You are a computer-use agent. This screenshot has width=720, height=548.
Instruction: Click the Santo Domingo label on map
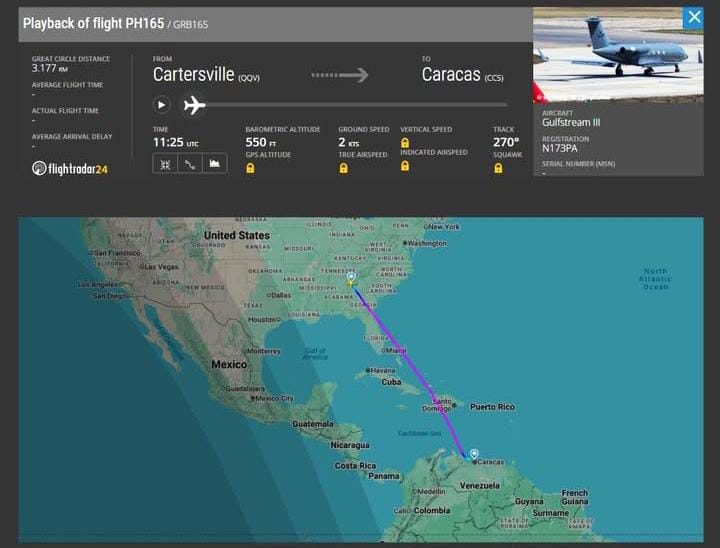[x=438, y=405]
